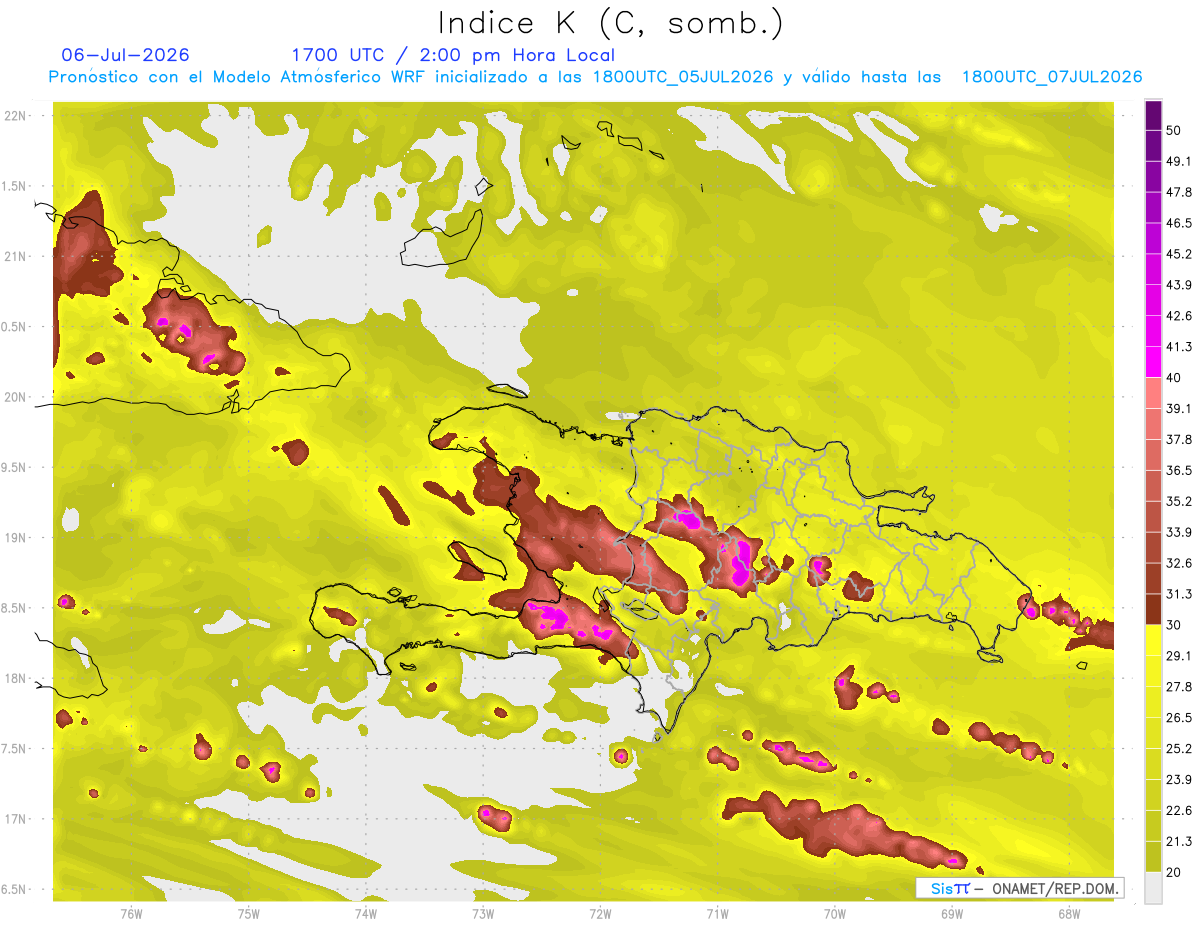Click the "20N" latitude label
The image size is (1200, 927).
(x=16, y=397)
